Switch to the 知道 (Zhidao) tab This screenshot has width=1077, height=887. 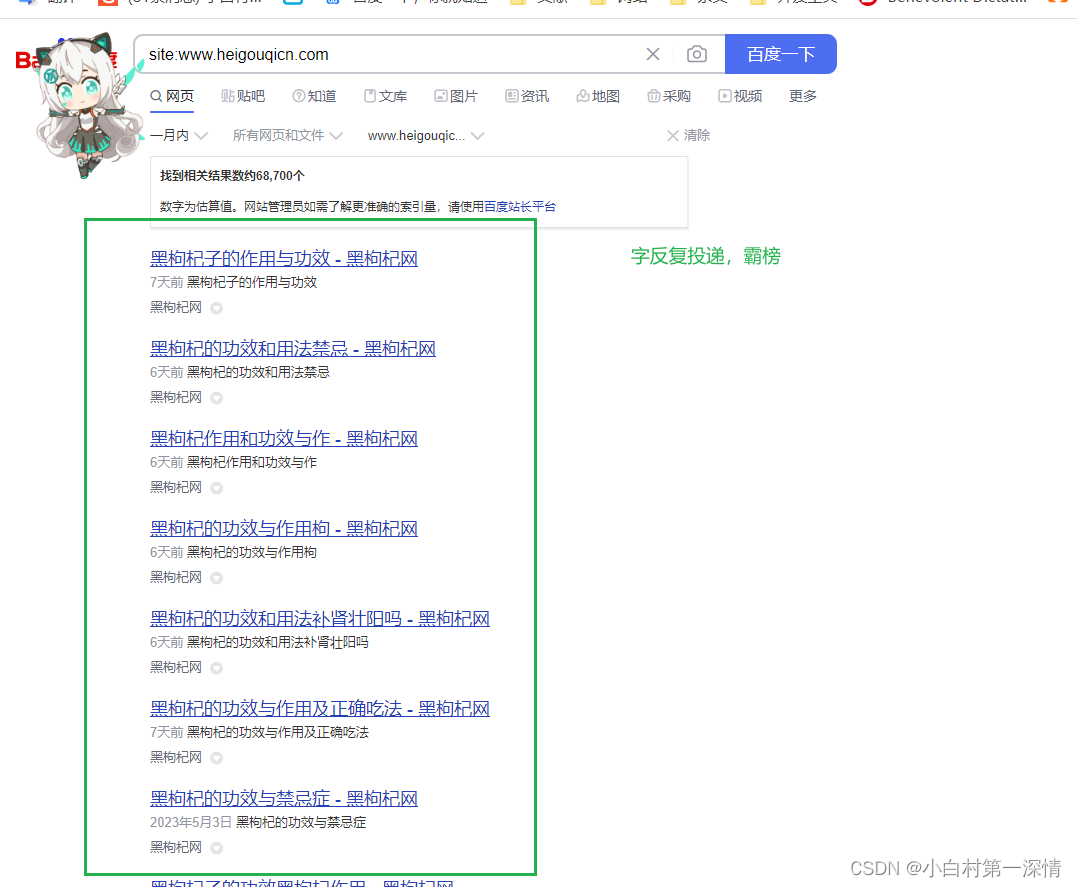[314, 95]
